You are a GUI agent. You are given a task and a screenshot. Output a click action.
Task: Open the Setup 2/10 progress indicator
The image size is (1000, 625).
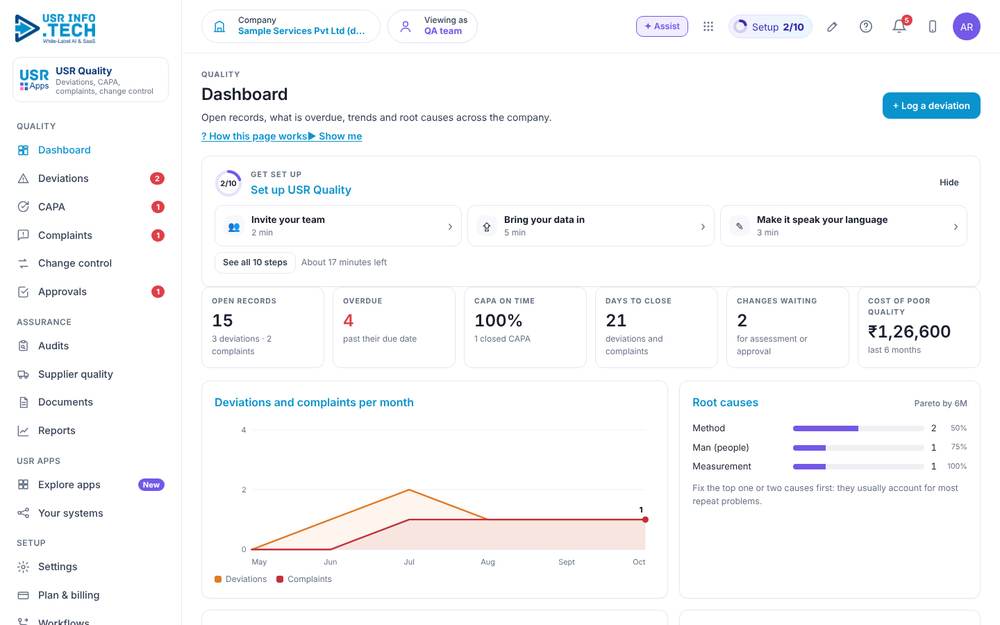[x=770, y=27]
